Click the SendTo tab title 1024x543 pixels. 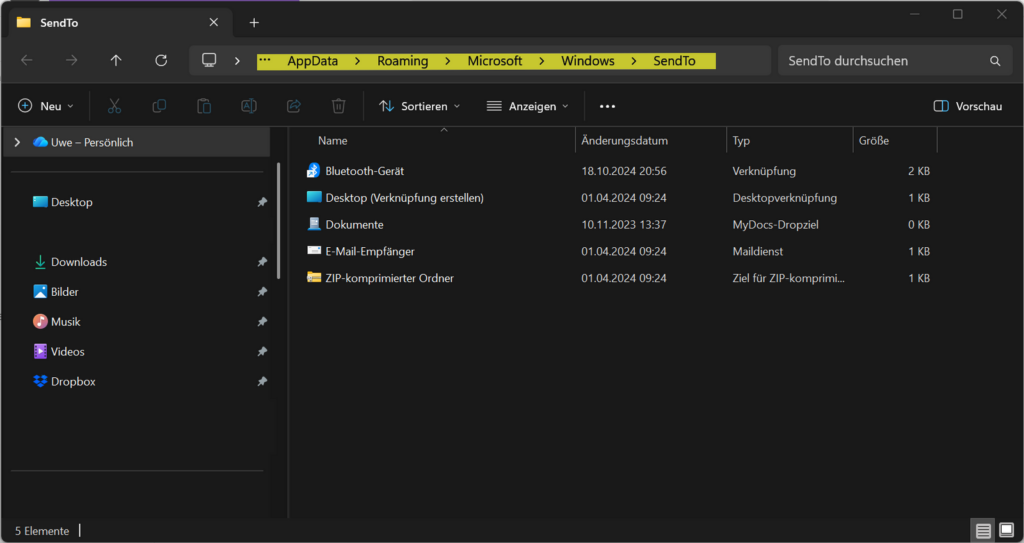[x=59, y=23]
